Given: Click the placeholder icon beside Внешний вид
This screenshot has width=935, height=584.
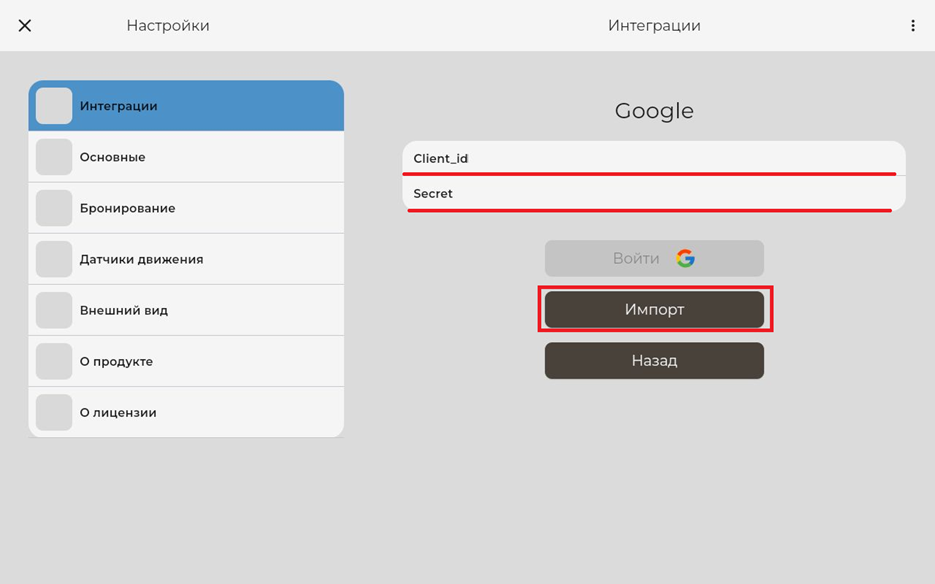Looking at the screenshot, I should click(54, 310).
